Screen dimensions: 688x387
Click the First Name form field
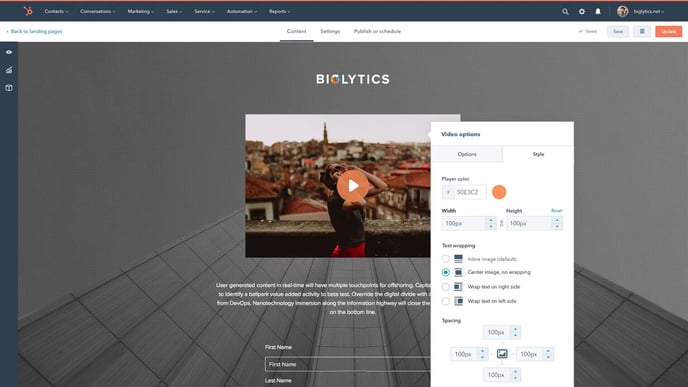348,364
